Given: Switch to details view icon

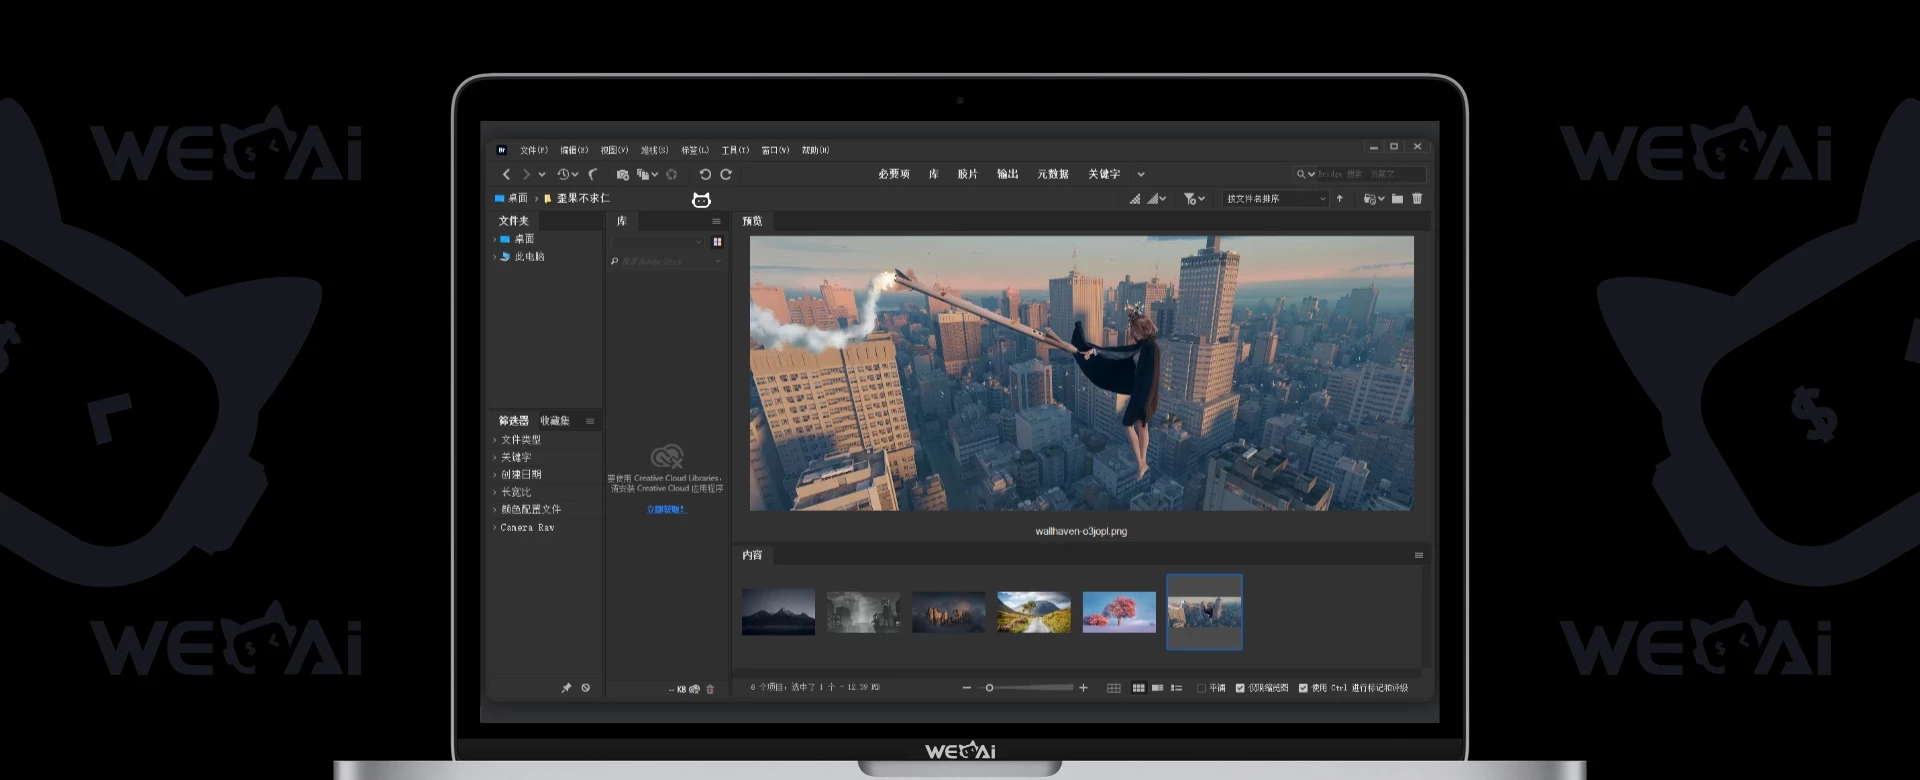Looking at the screenshot, I should coord(1157,688).
